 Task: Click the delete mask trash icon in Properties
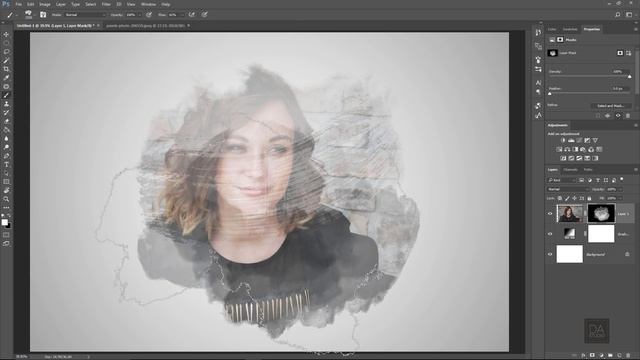coord(628,116)
